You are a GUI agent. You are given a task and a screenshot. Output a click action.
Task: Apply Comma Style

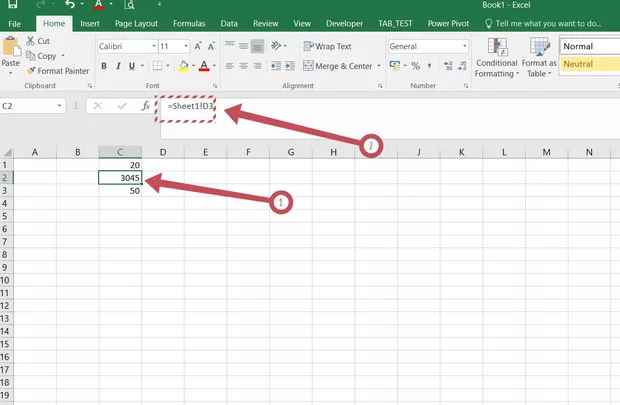(x=429, y=66)
